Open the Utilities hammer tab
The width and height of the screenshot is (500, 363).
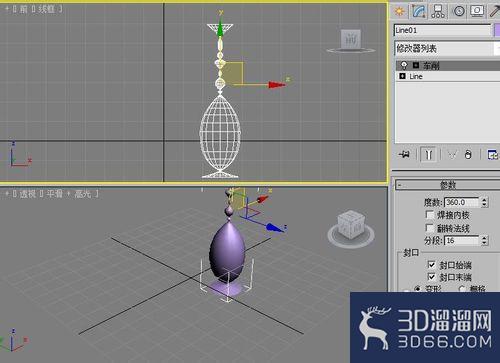click(x=495, y=11)
